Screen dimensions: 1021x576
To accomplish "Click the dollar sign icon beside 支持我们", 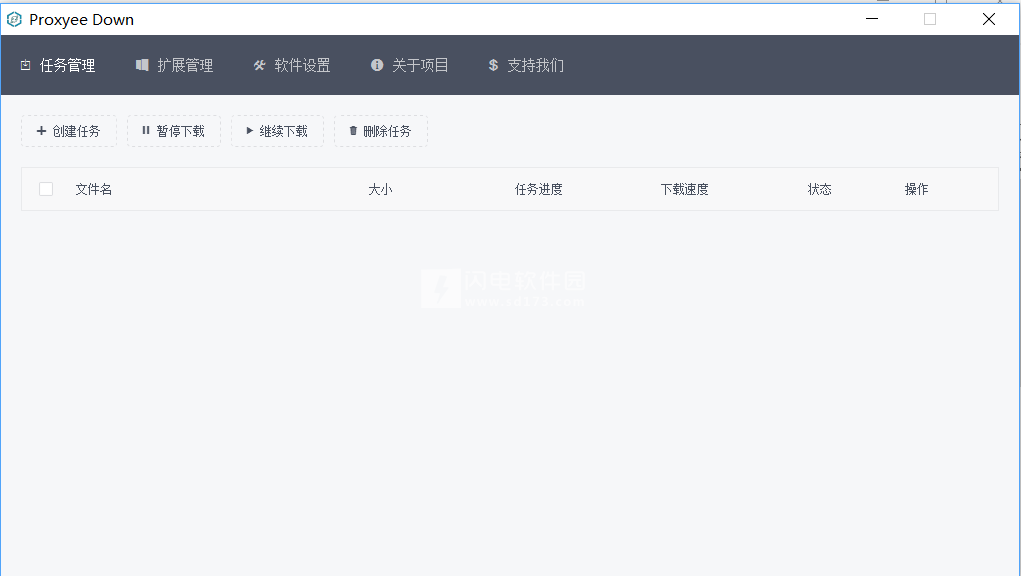I will click(x=493, y=65).
